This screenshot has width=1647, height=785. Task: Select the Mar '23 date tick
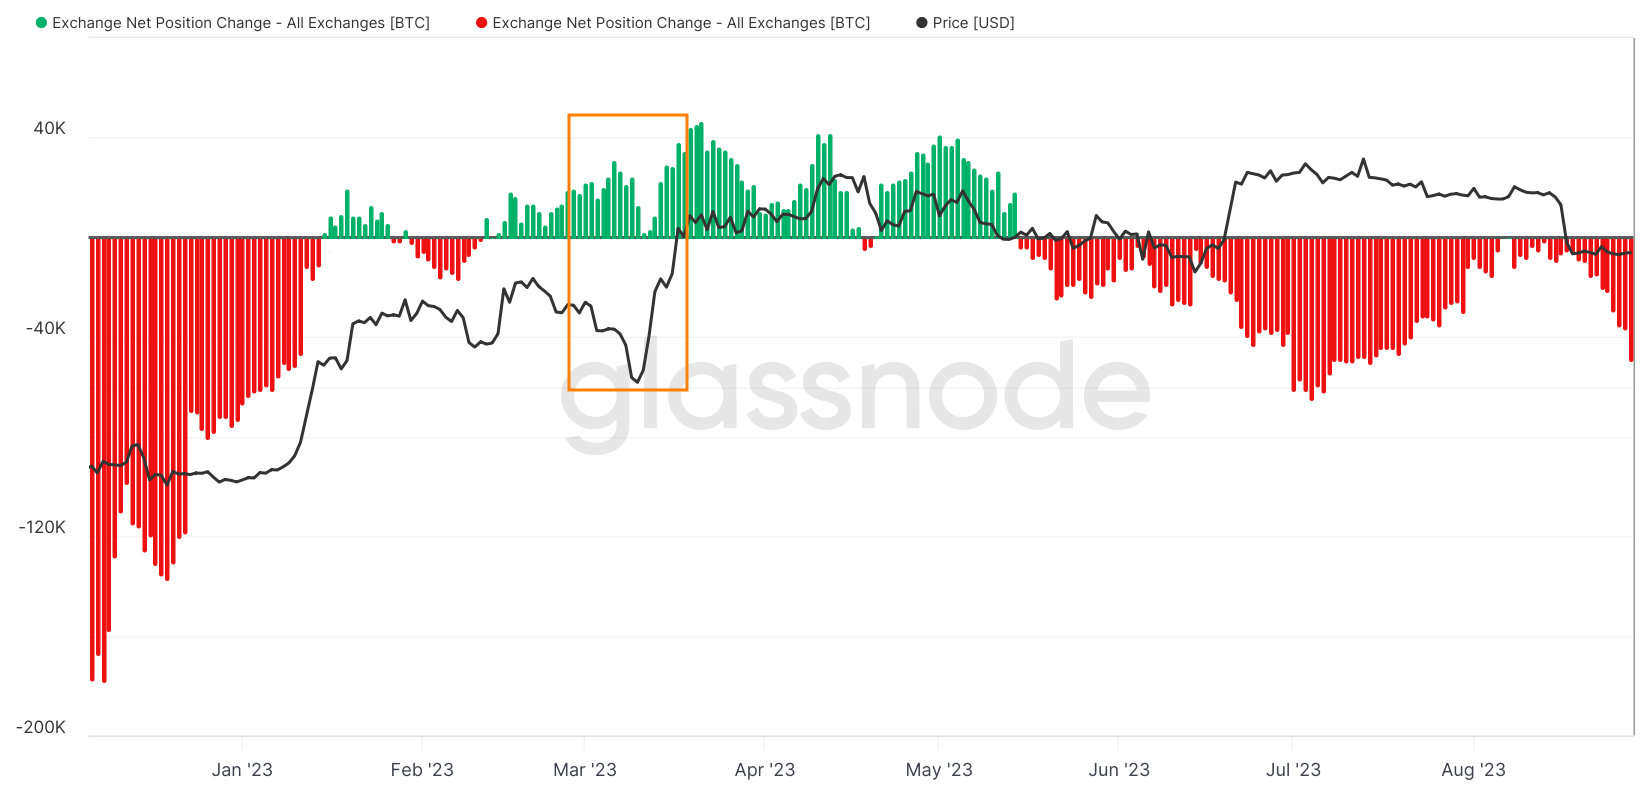point(585,769)
